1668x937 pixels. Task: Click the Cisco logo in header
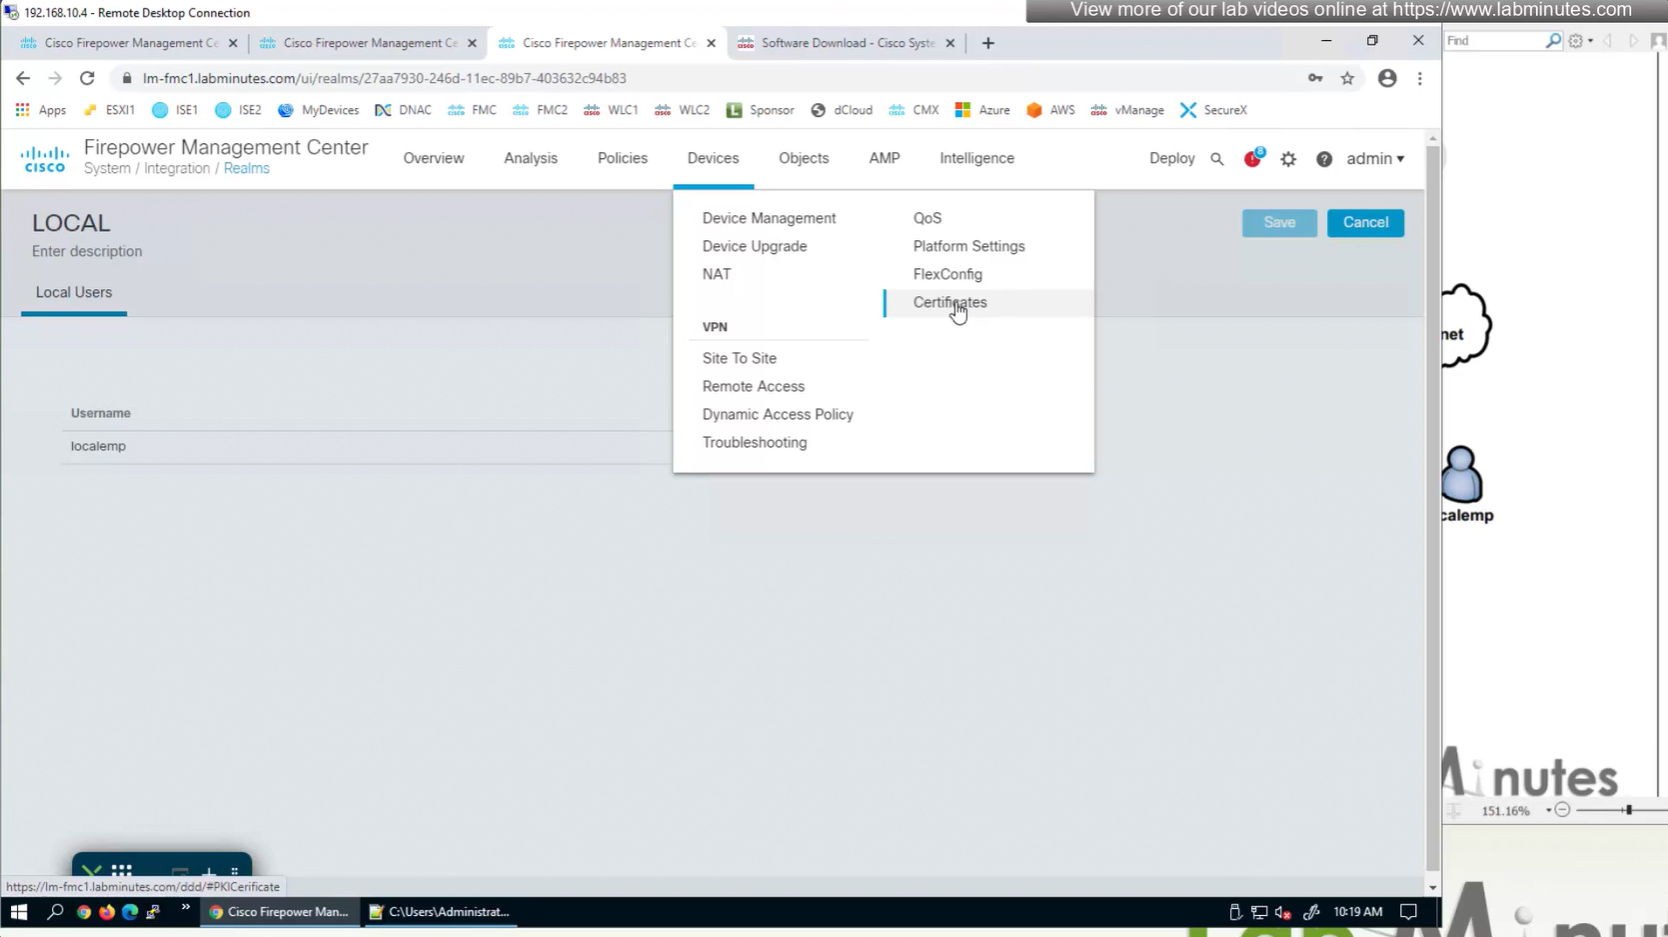pos(45,159)
